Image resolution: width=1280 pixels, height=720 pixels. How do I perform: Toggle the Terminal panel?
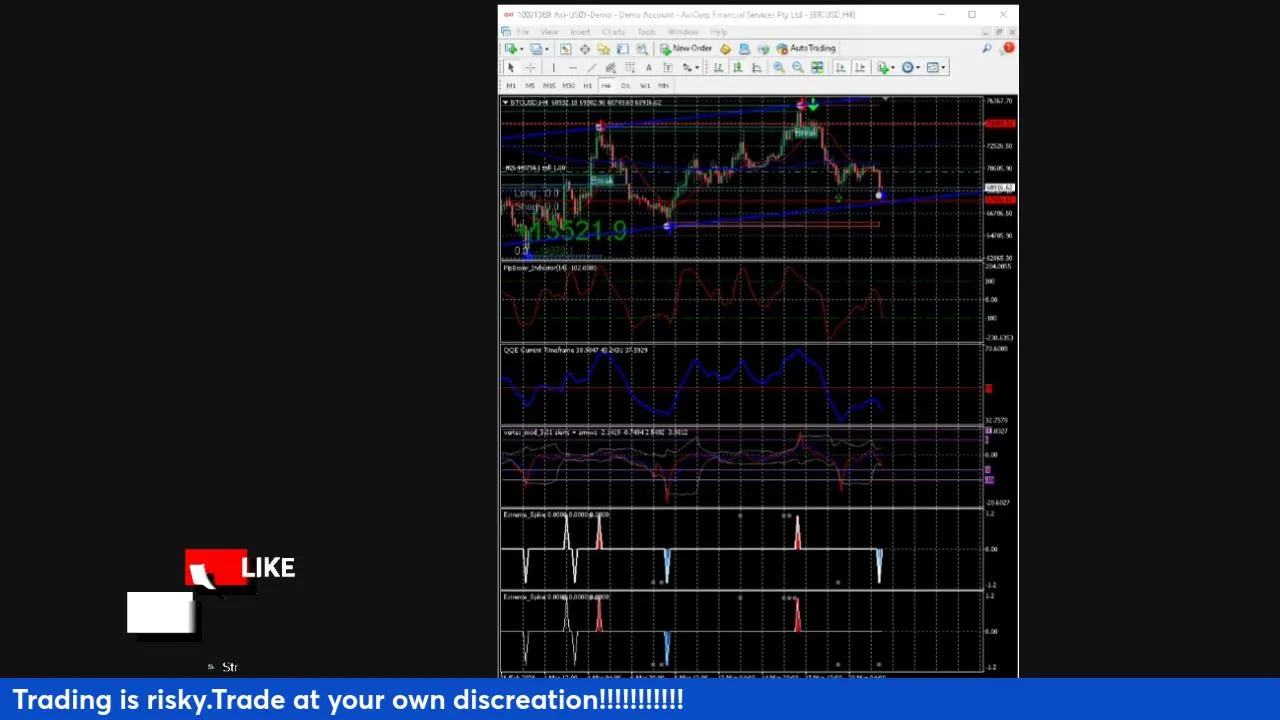[622, 48]
